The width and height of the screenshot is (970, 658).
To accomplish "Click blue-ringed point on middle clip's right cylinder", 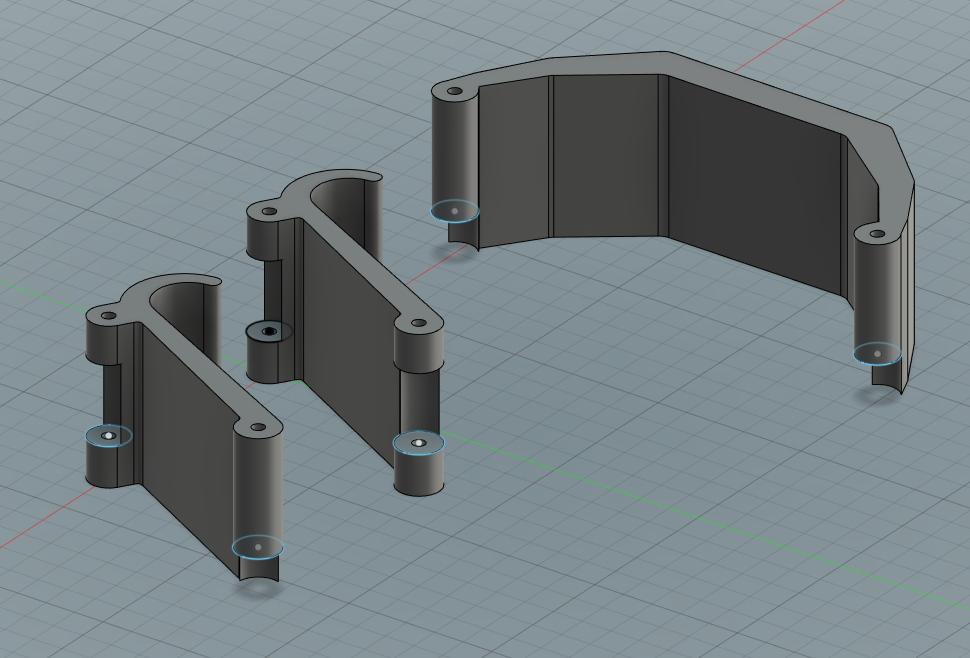I will (x=419, y=443).
